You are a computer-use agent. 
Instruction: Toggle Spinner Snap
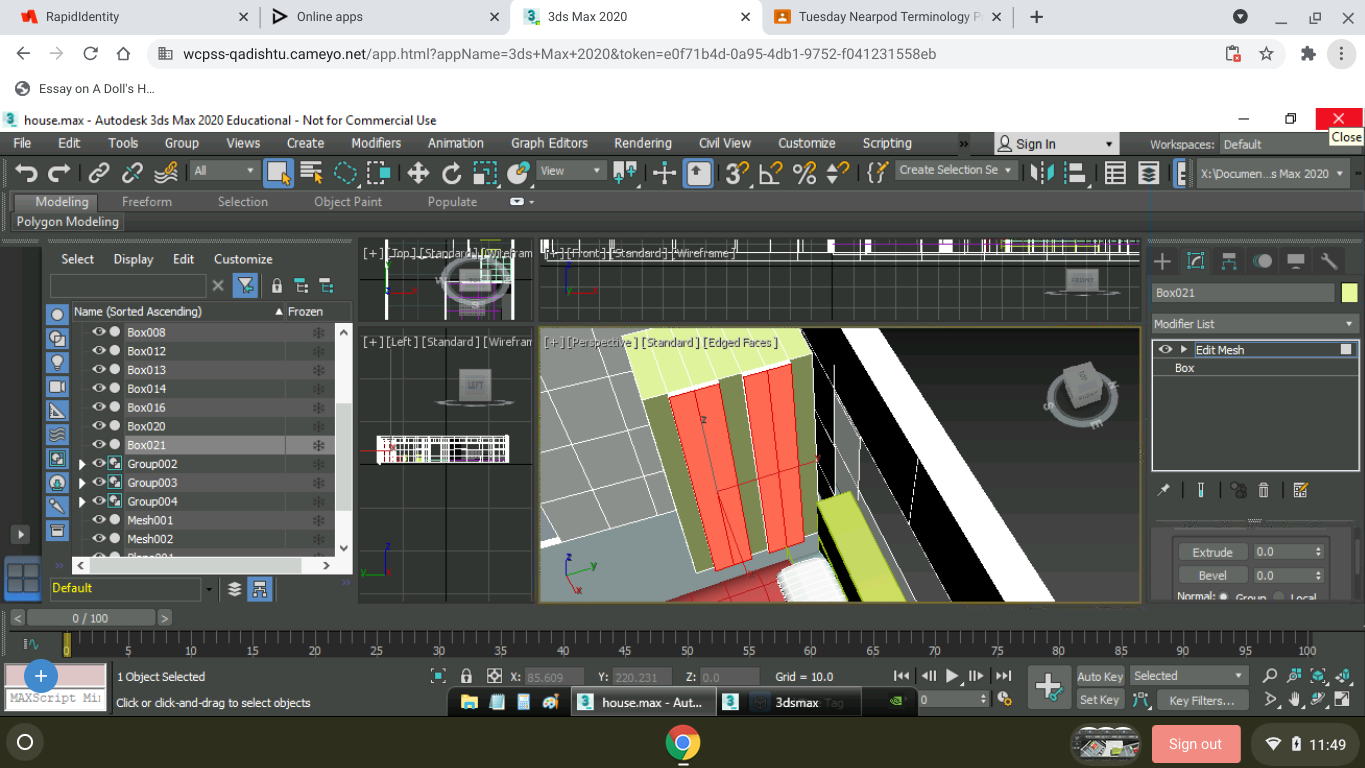click(838, 173)
